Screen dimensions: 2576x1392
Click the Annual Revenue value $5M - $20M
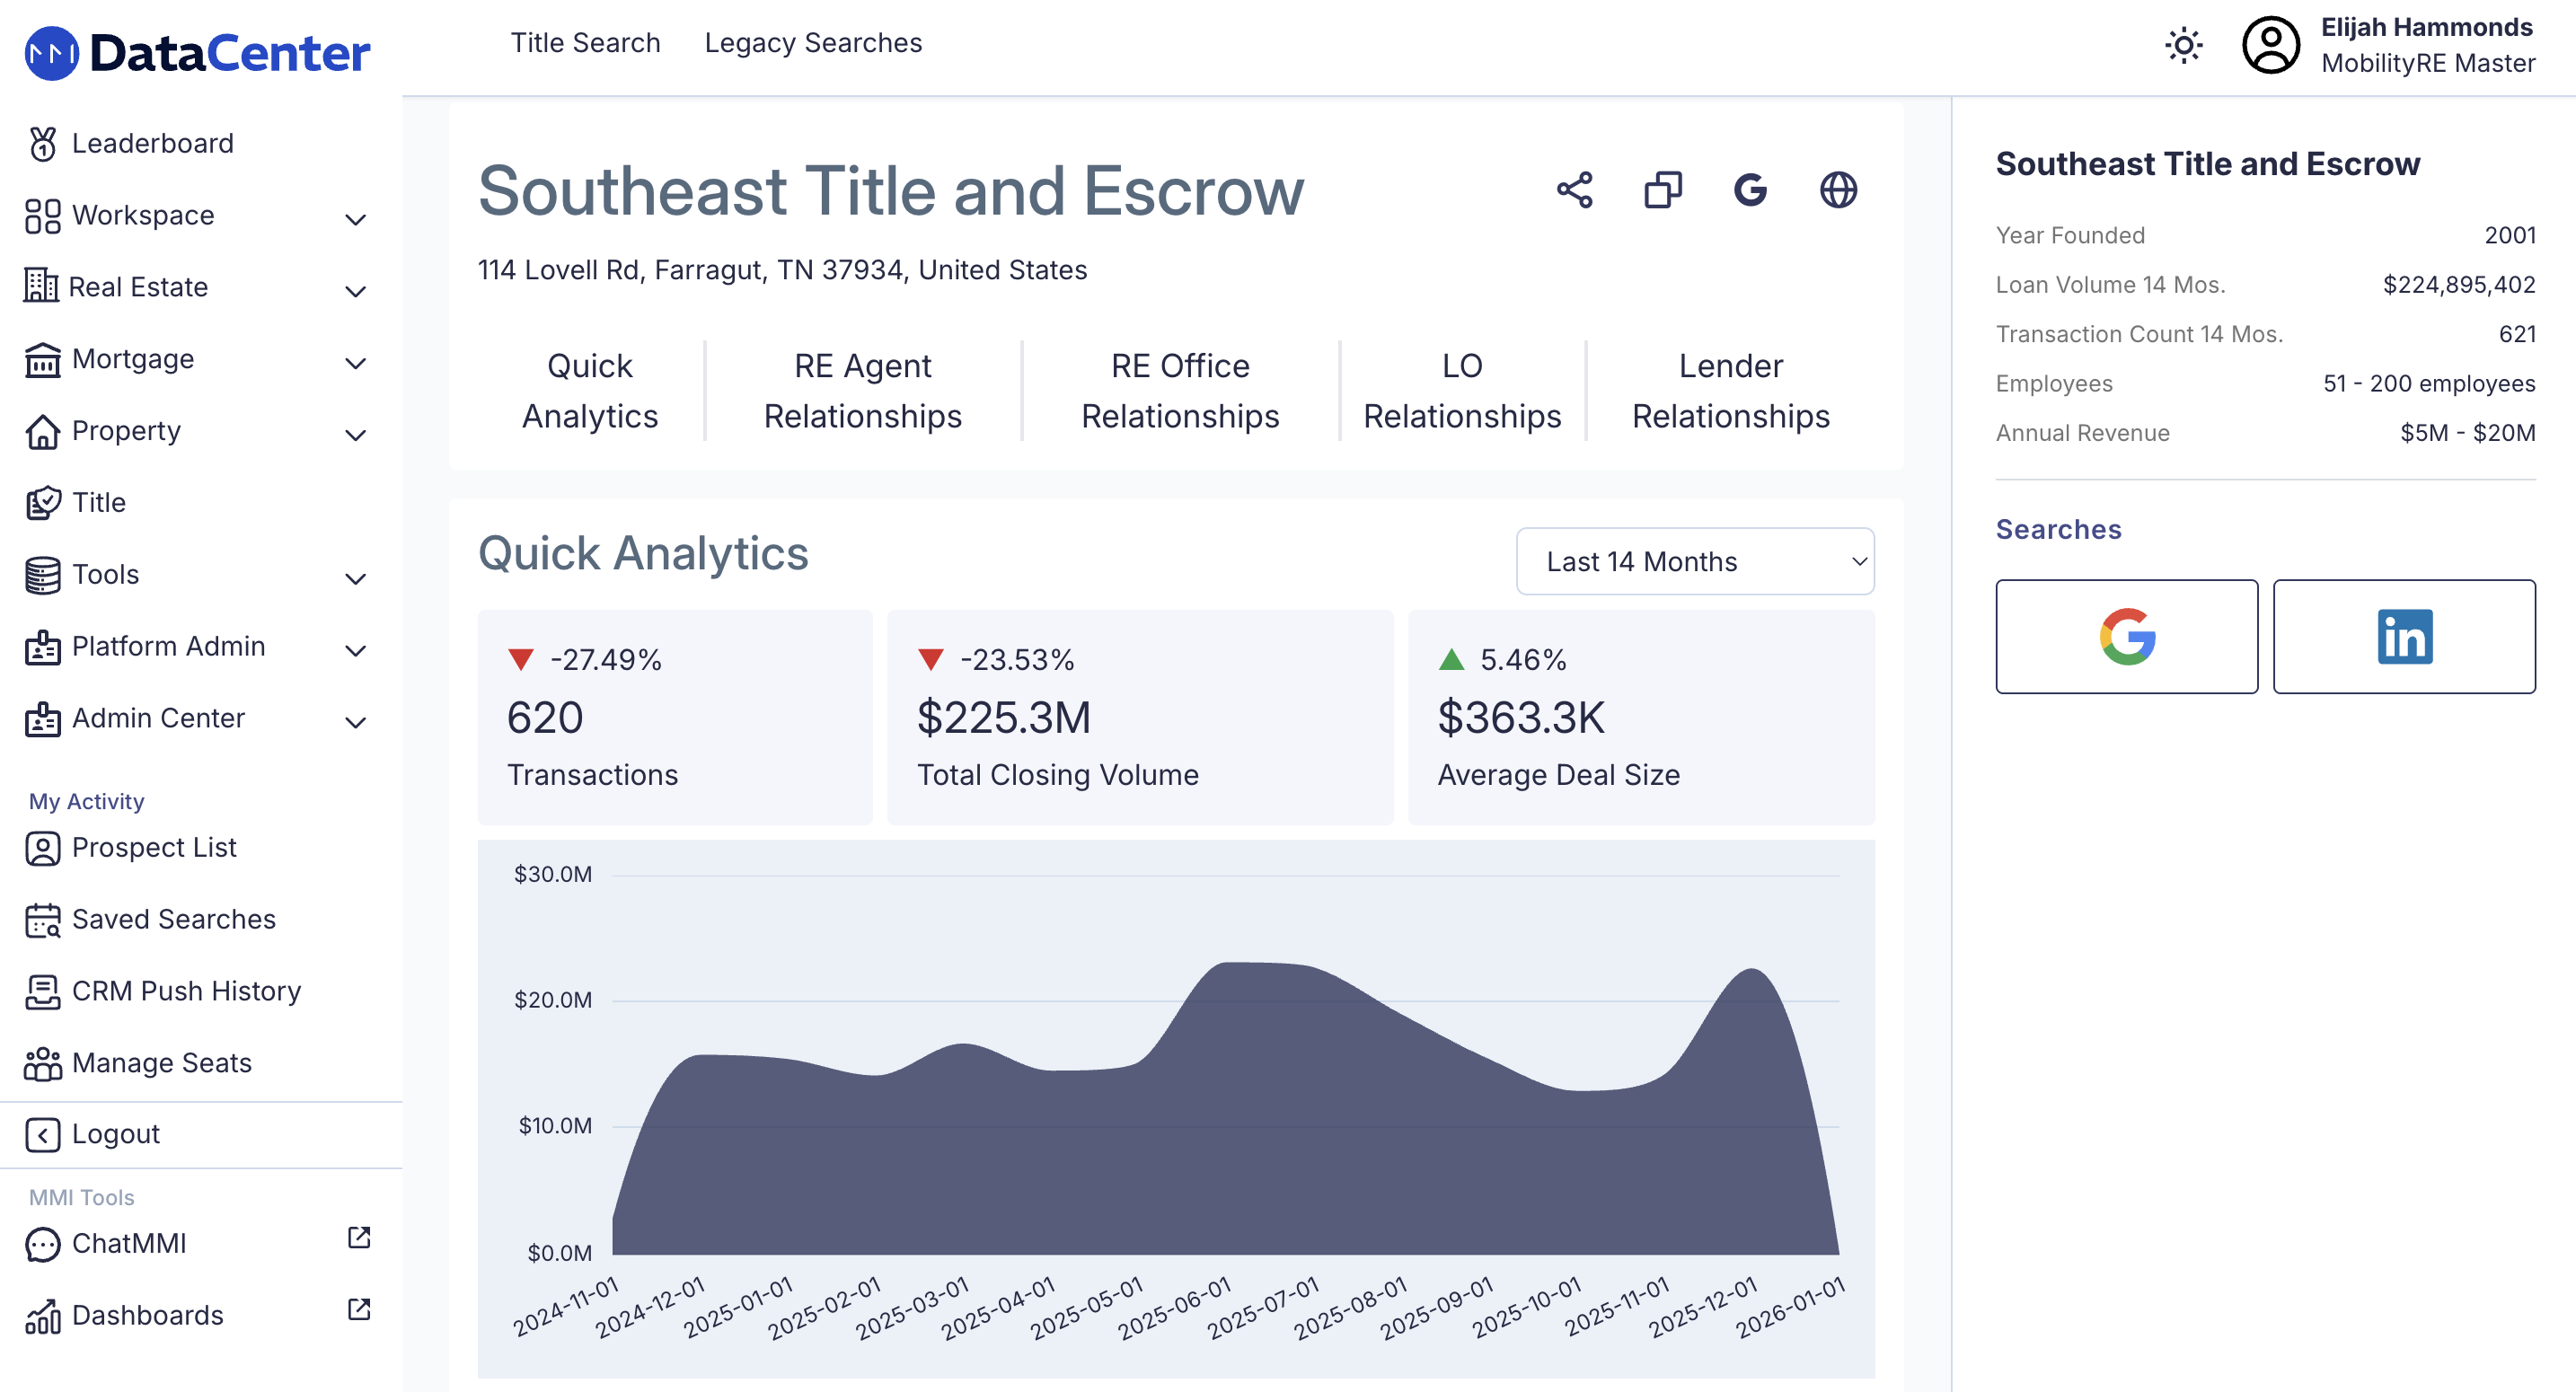pos(2468,433)
